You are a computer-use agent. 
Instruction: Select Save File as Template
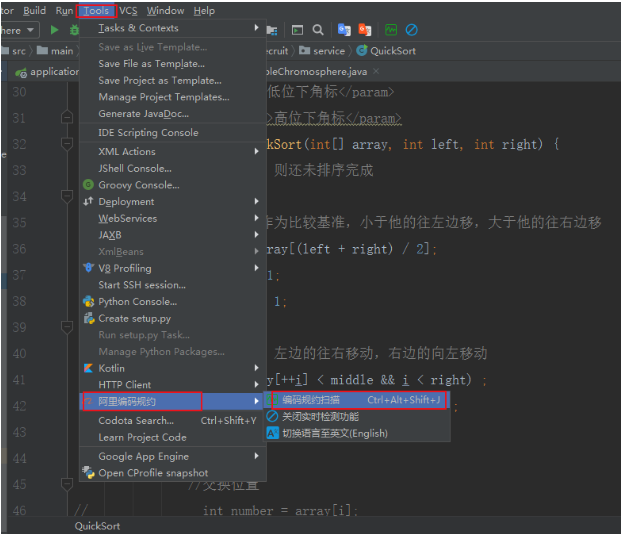pyautogui.click(x=173, y=64)
